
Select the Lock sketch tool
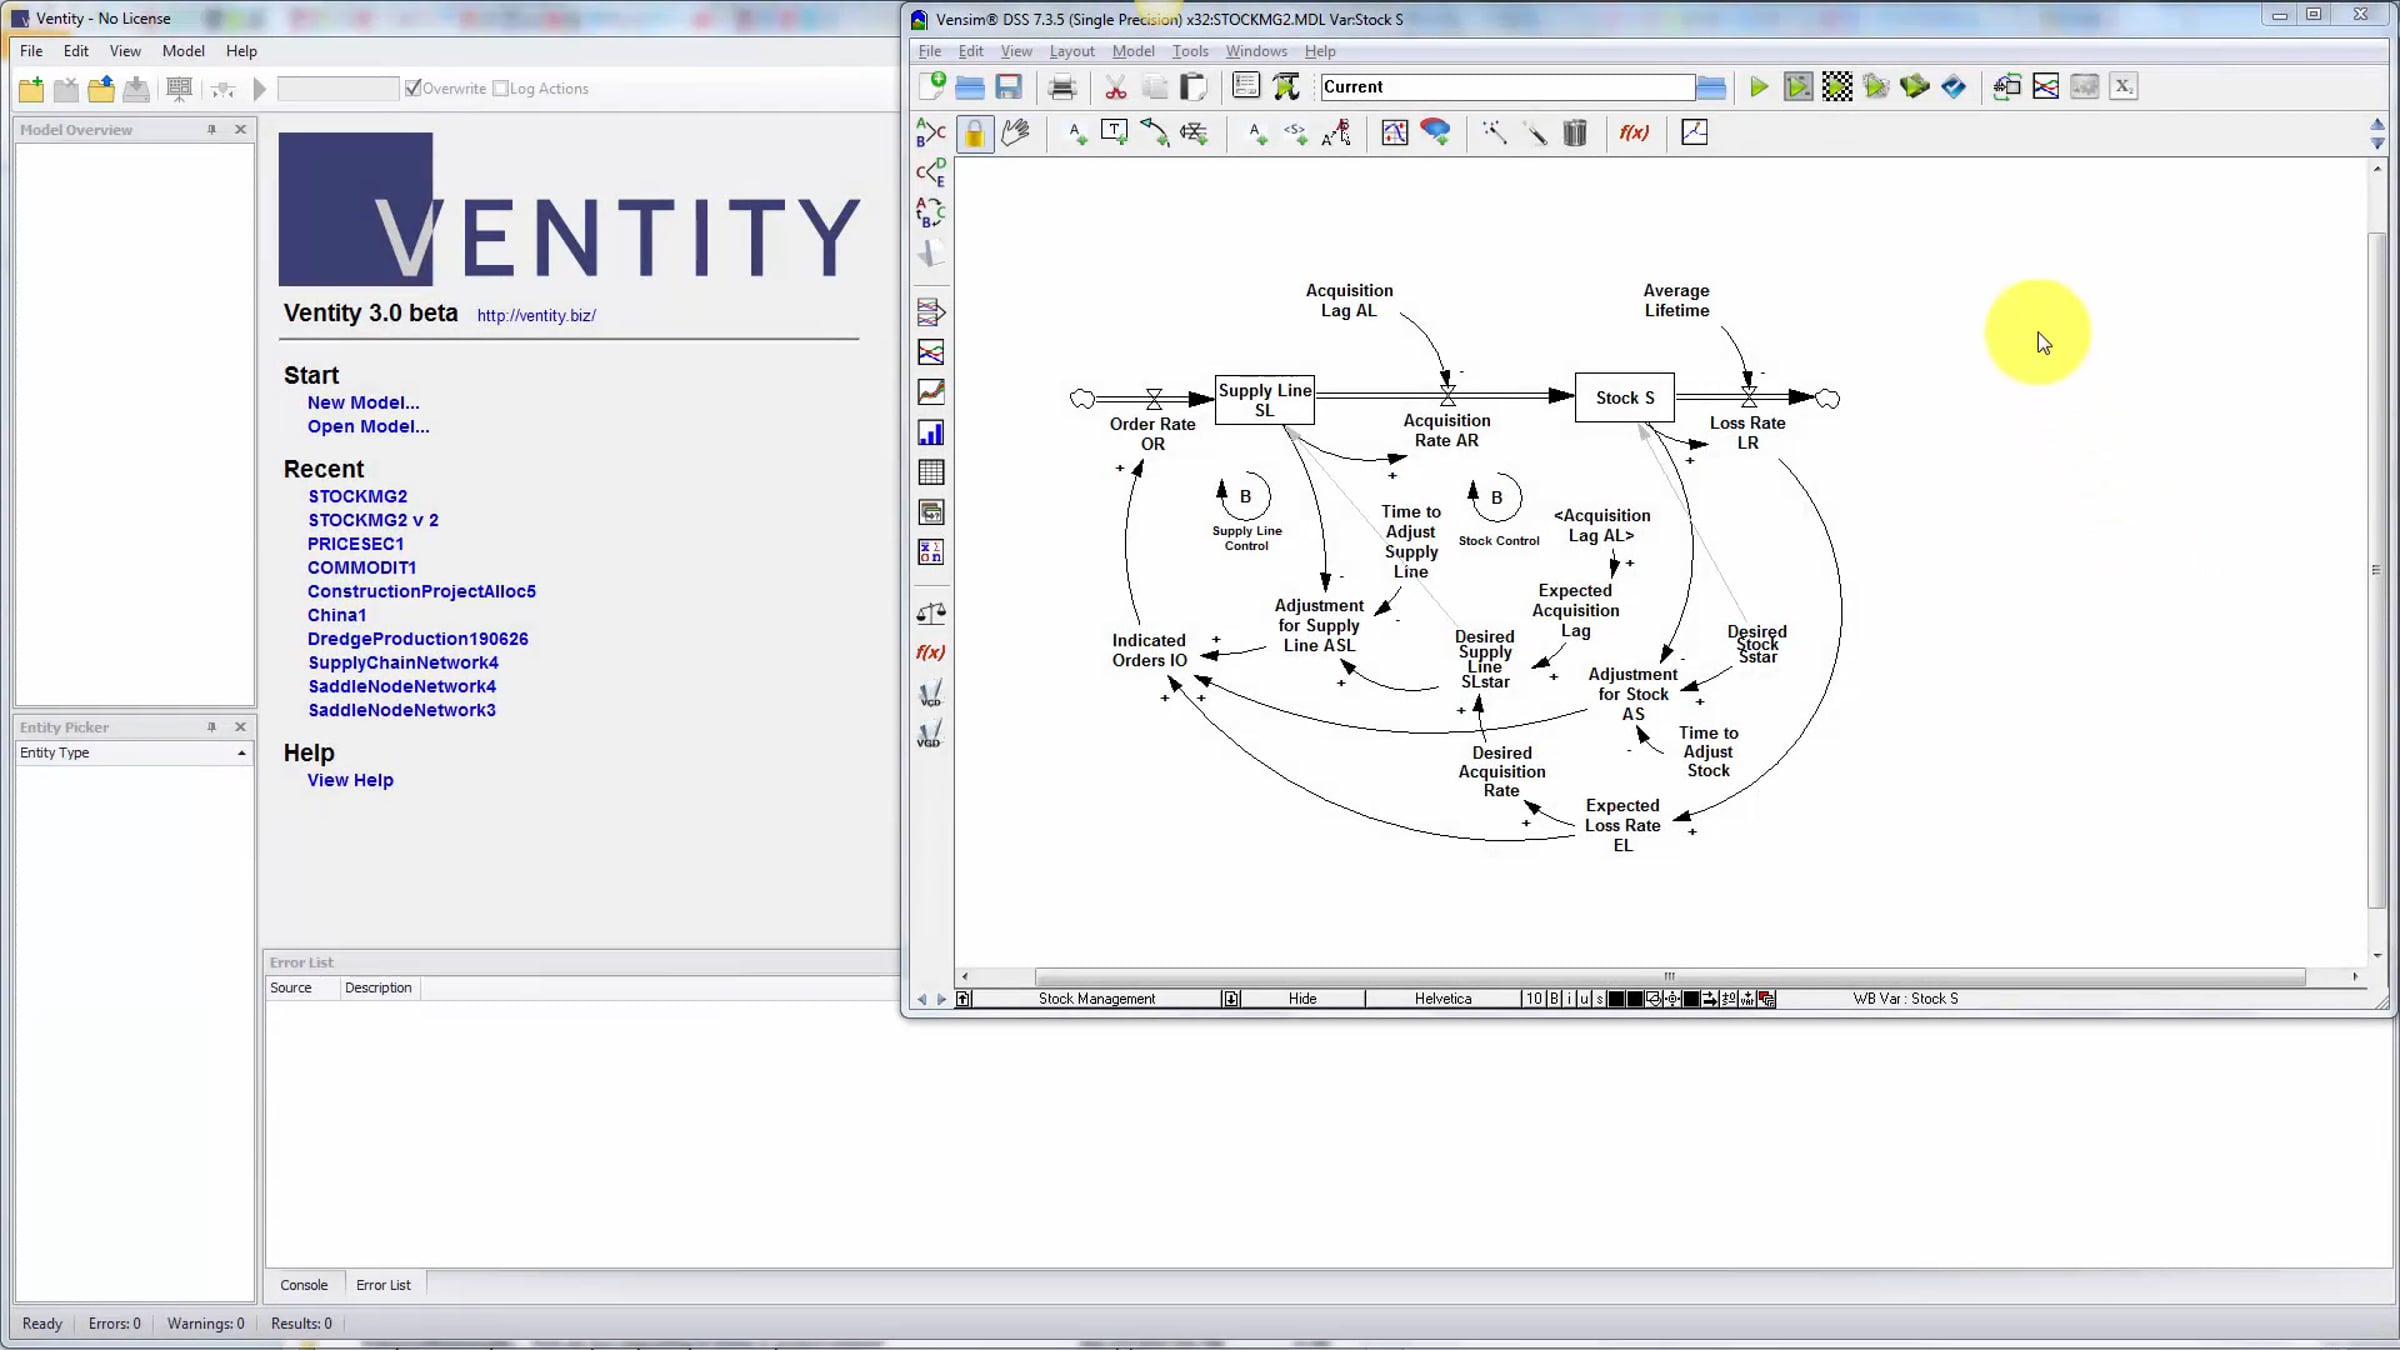[x=974, y=133]
